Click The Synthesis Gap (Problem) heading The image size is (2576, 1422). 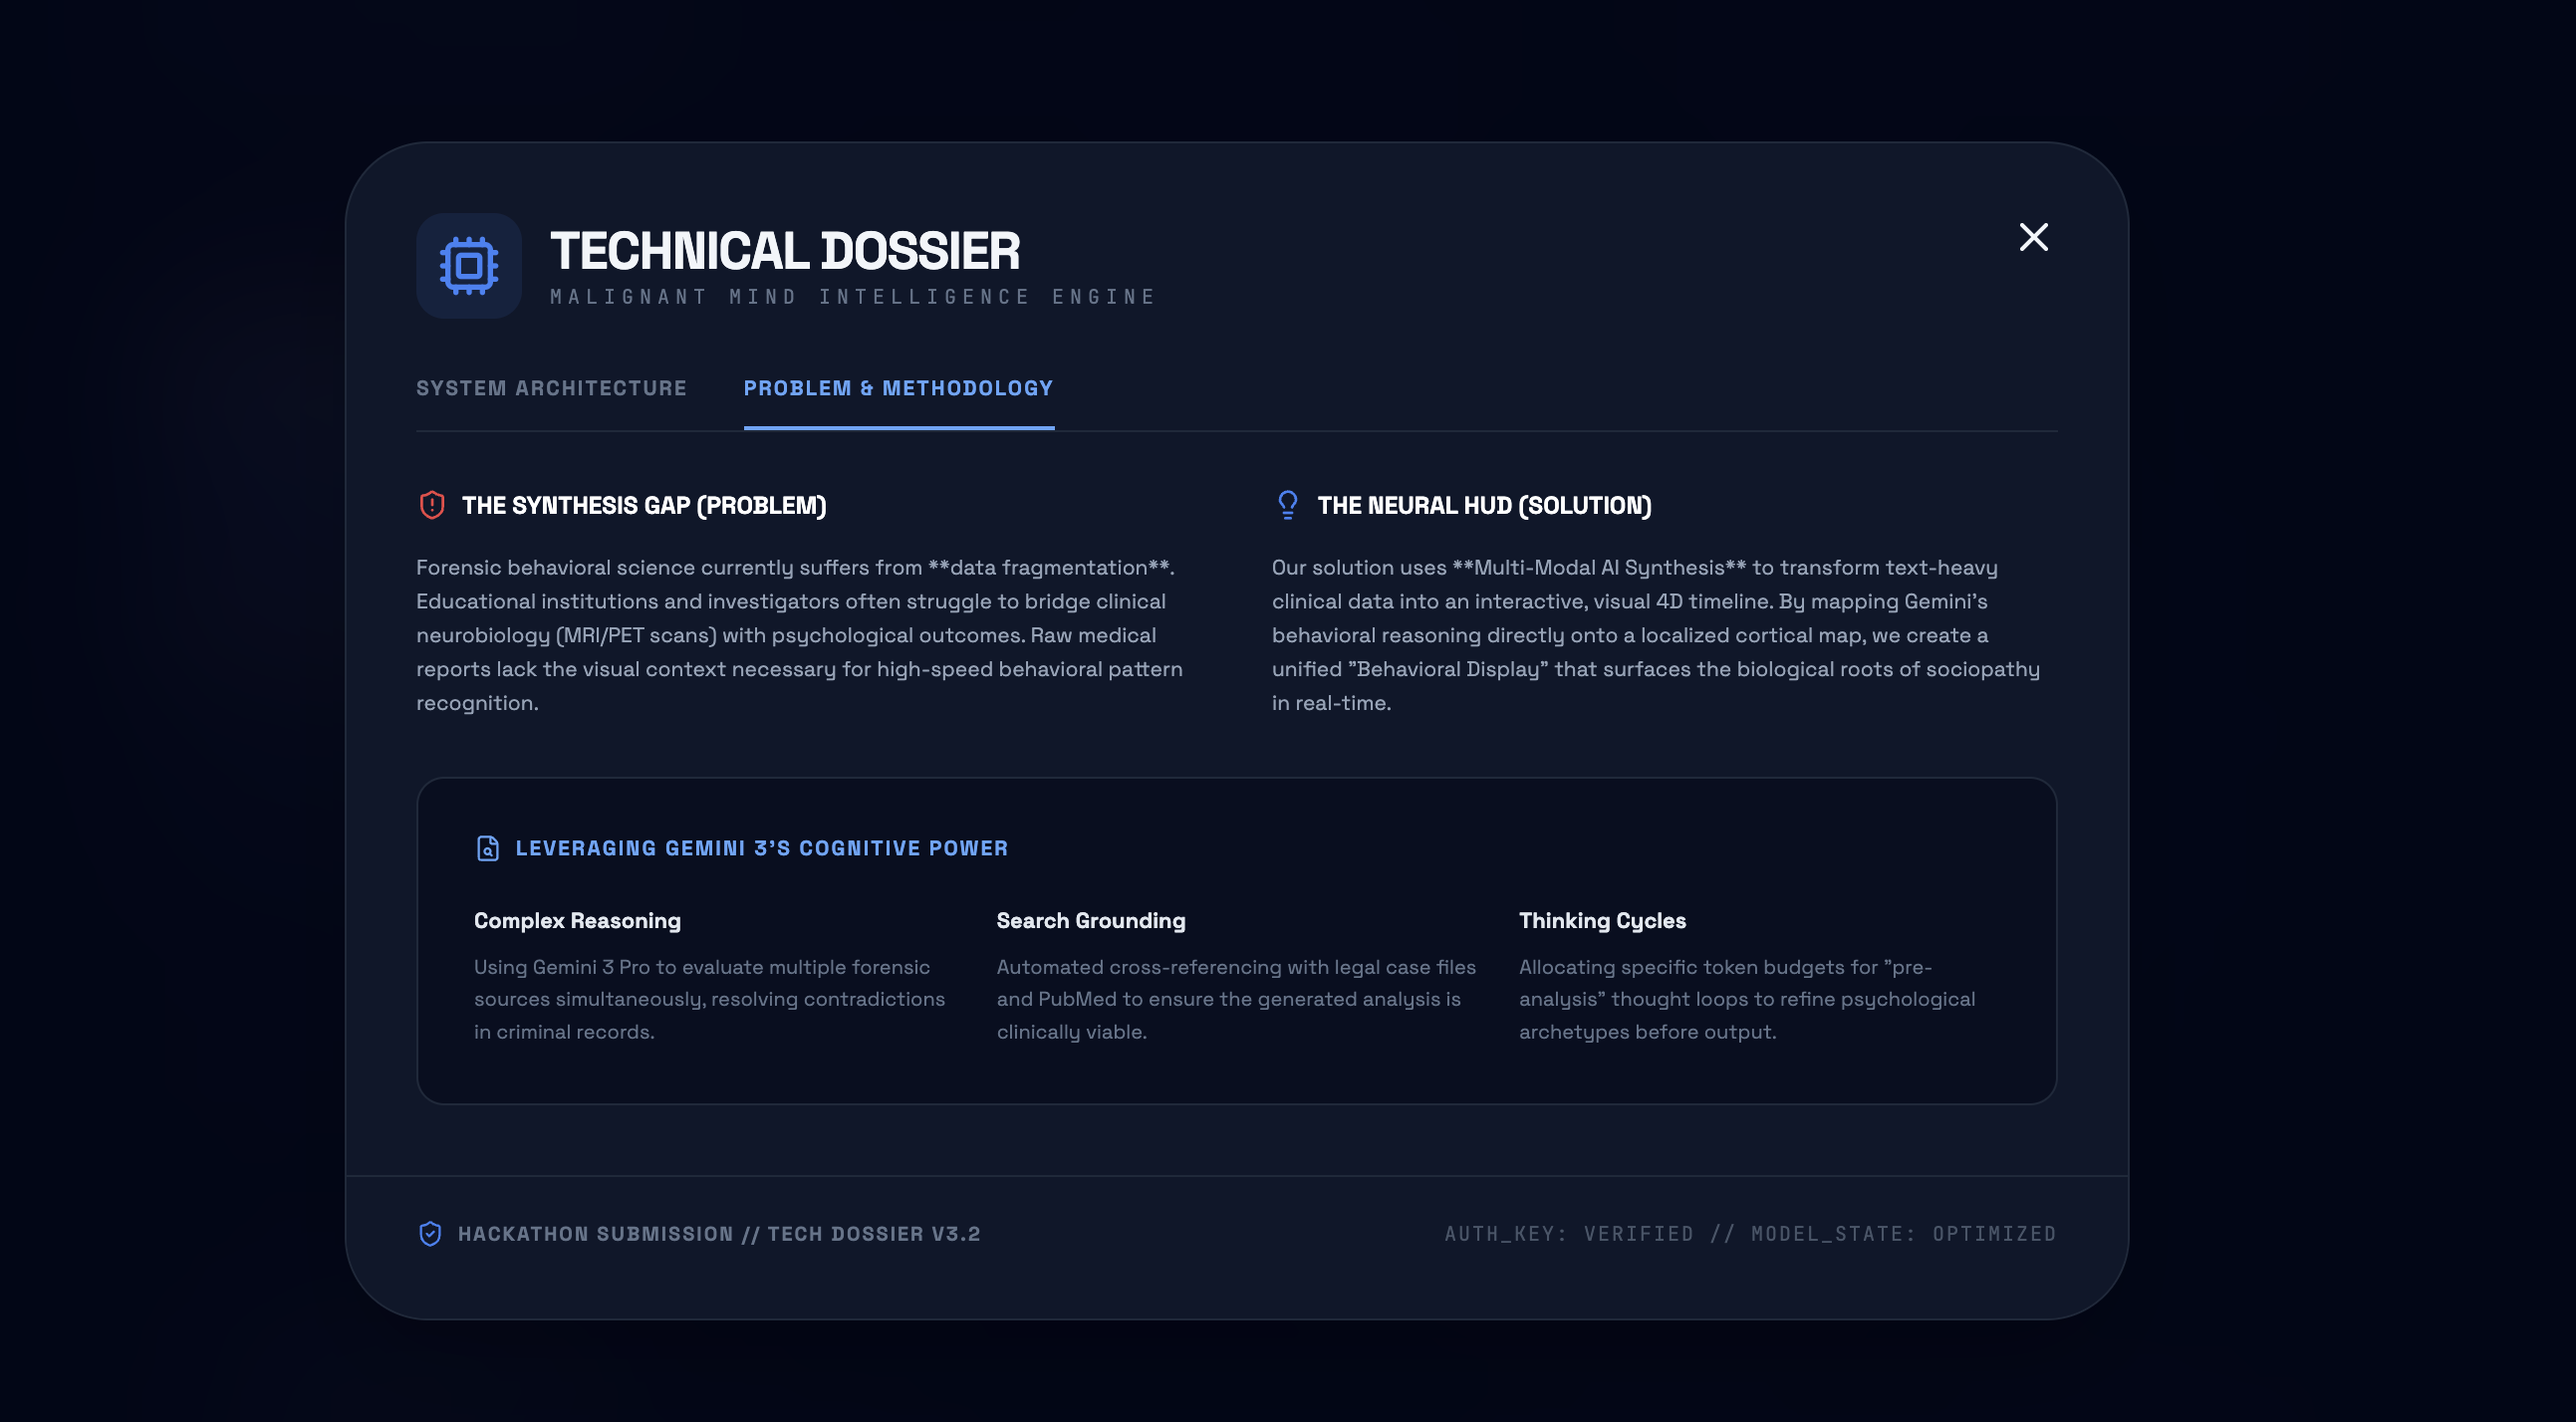pyautogui.click(x=644, y=505)
